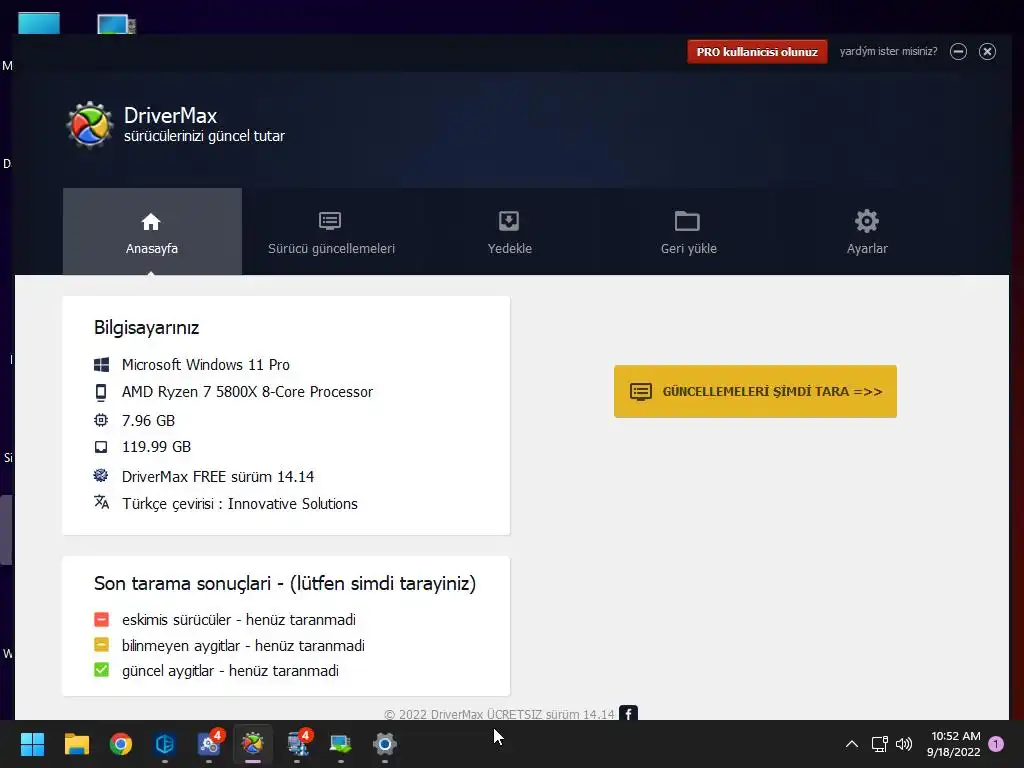The image size is (1024, 768).
Task: Click the gear icon beside DriverMax FREE sürüm
Action: pos(101,475)
